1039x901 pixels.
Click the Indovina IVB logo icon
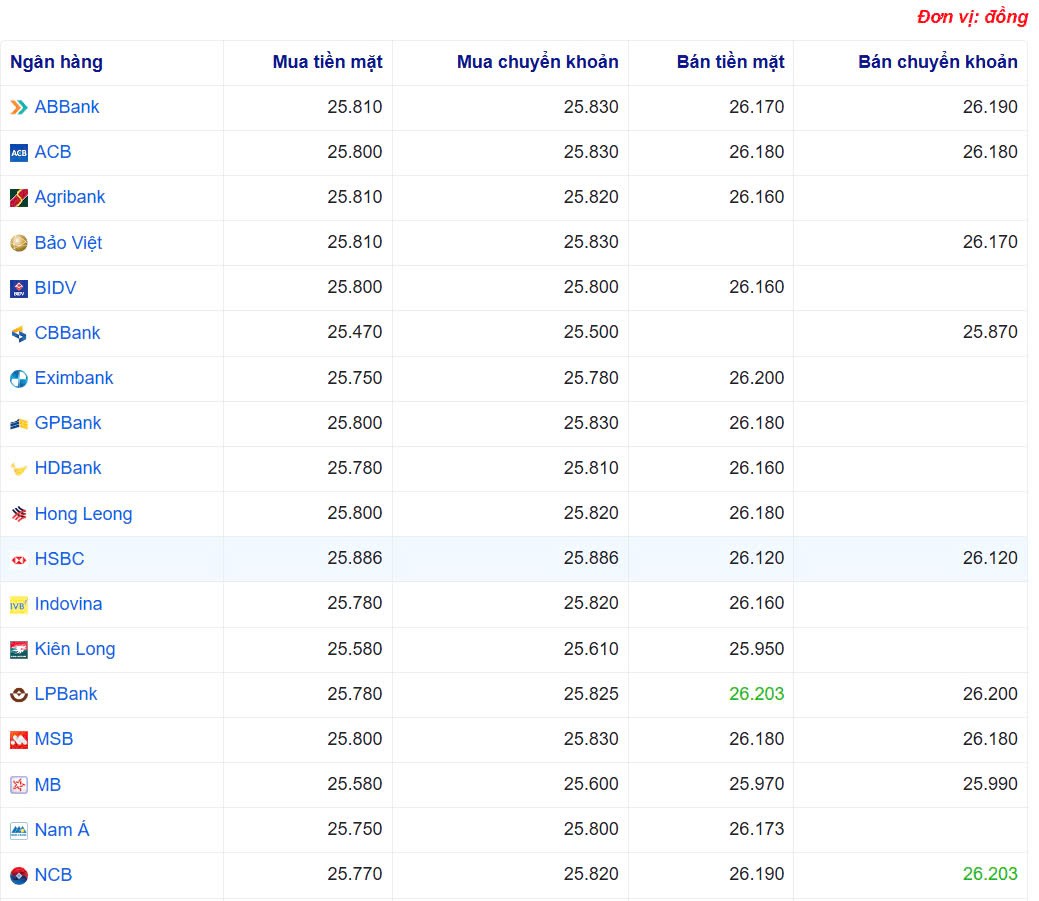19,604
